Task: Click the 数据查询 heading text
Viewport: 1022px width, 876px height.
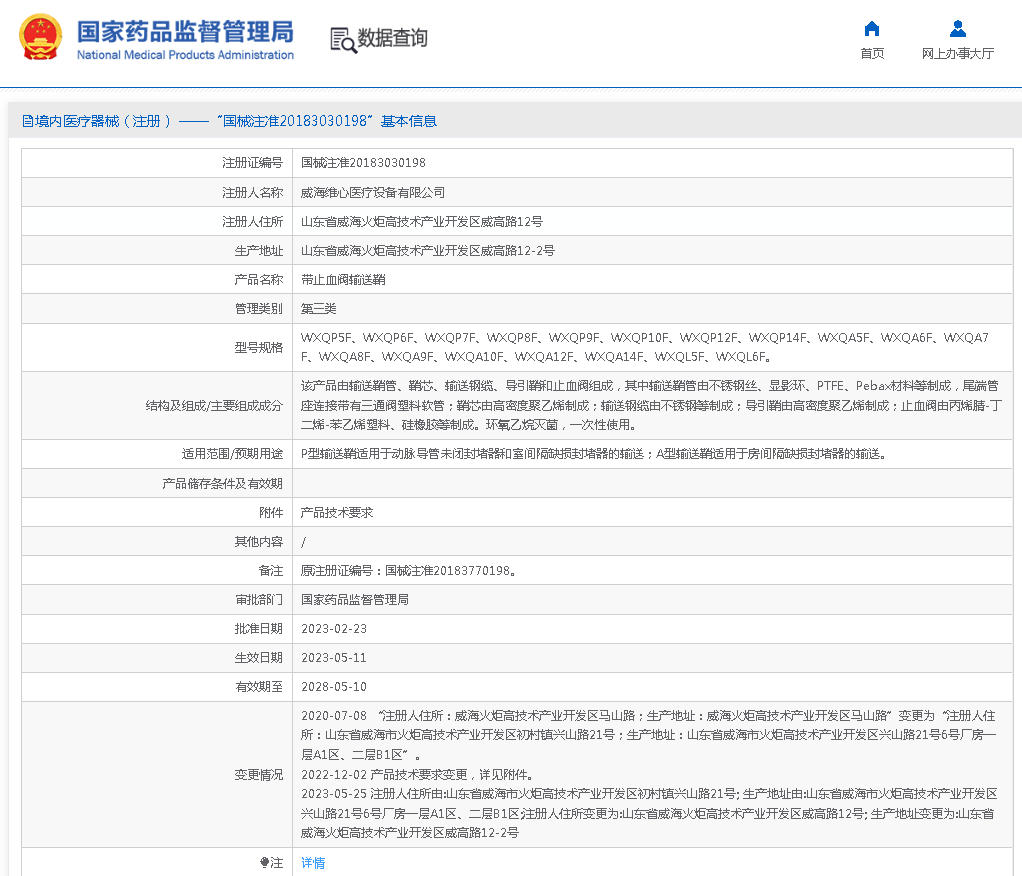Action: tap(393, 38)
